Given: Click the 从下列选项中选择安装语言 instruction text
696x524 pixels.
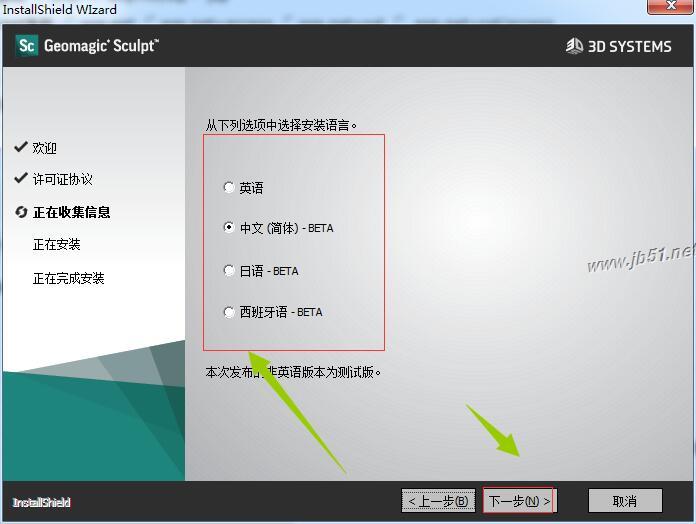Looking at the screenshot, I should 281,125.
